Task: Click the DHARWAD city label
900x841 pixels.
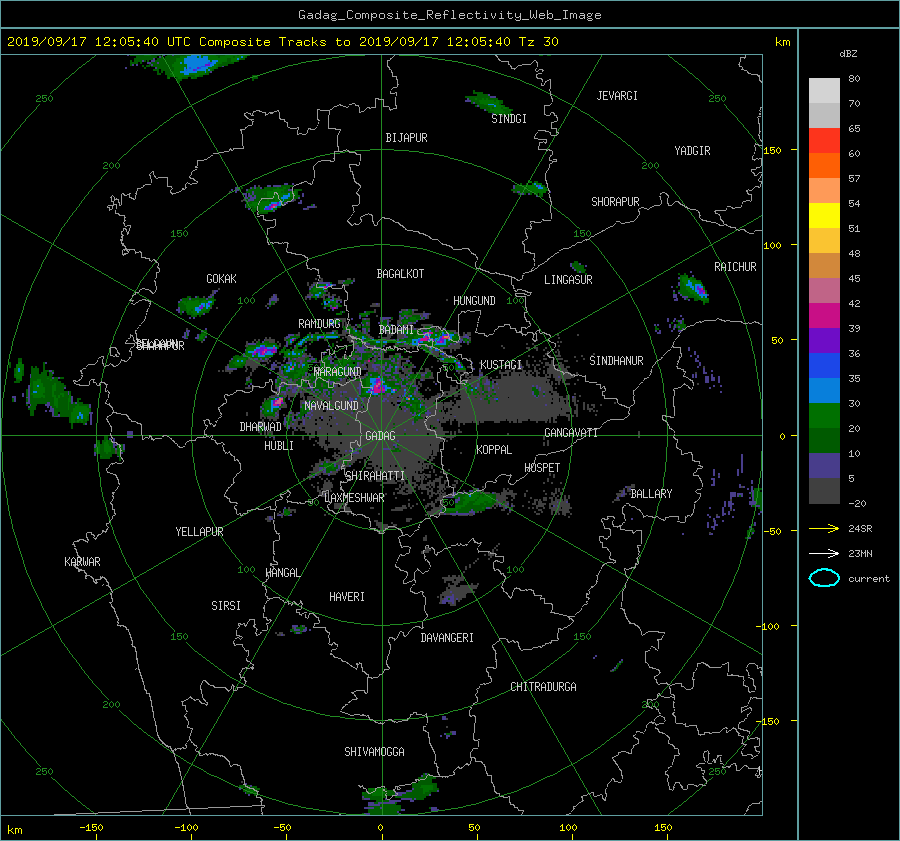Action: (x=261, y=427)
